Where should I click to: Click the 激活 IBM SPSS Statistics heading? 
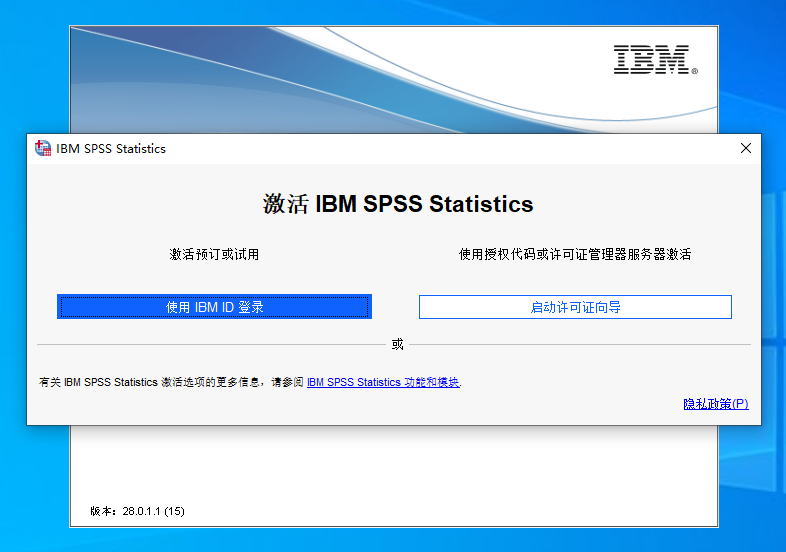point(398,204)
